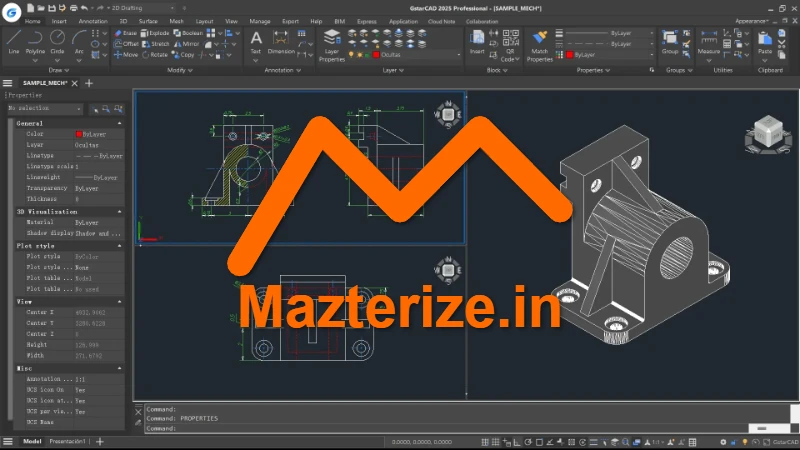Open the Home ribbon tab
Screen dimensions: 800x450
(32, 21)
